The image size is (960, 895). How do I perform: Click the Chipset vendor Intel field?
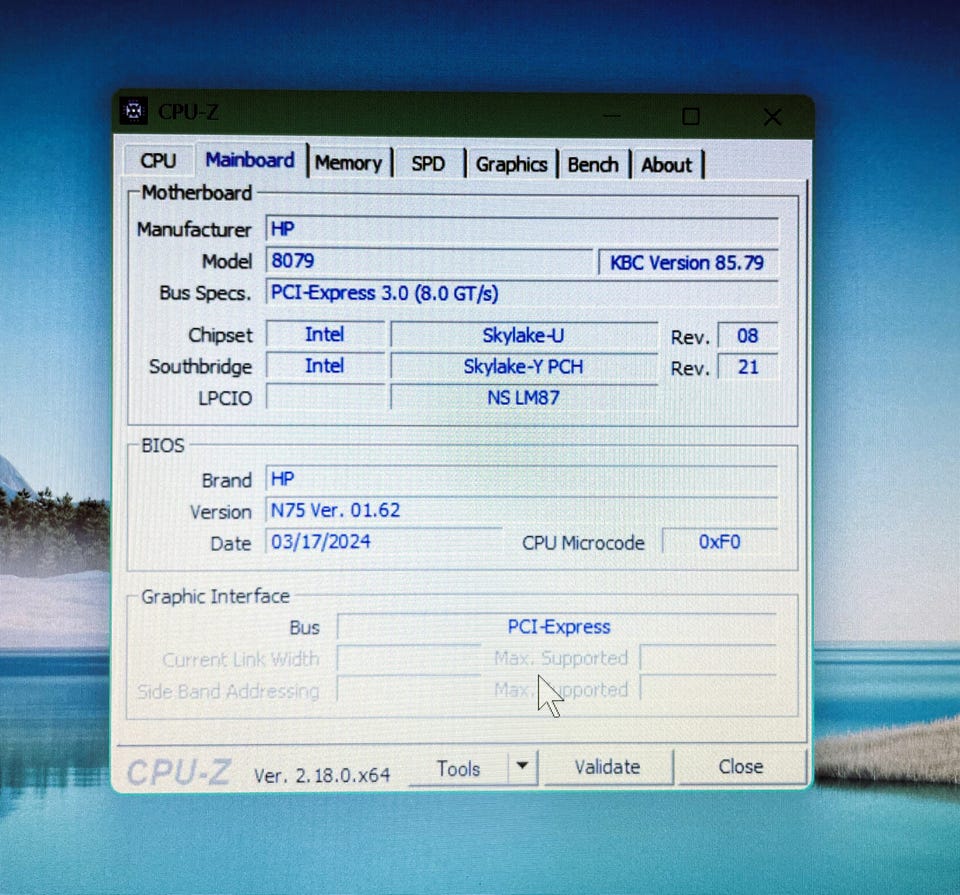[325, 334]
